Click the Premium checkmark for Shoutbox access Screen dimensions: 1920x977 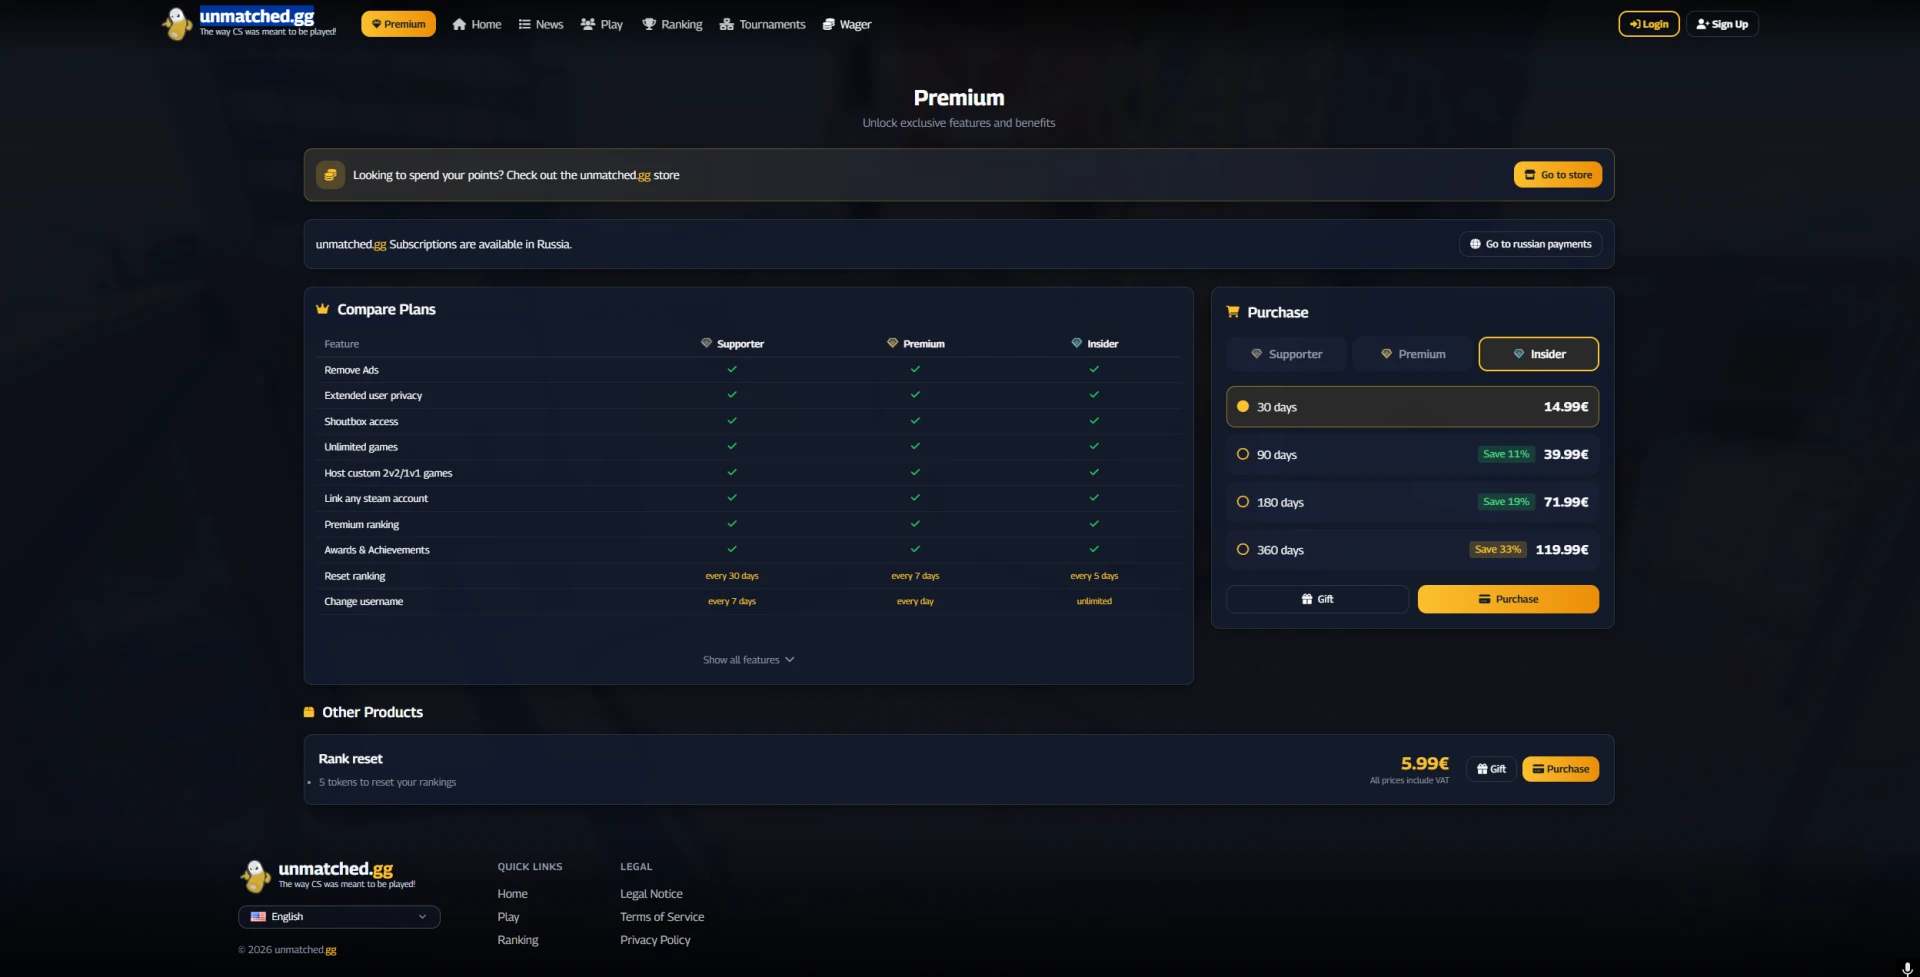click(915, 421)
